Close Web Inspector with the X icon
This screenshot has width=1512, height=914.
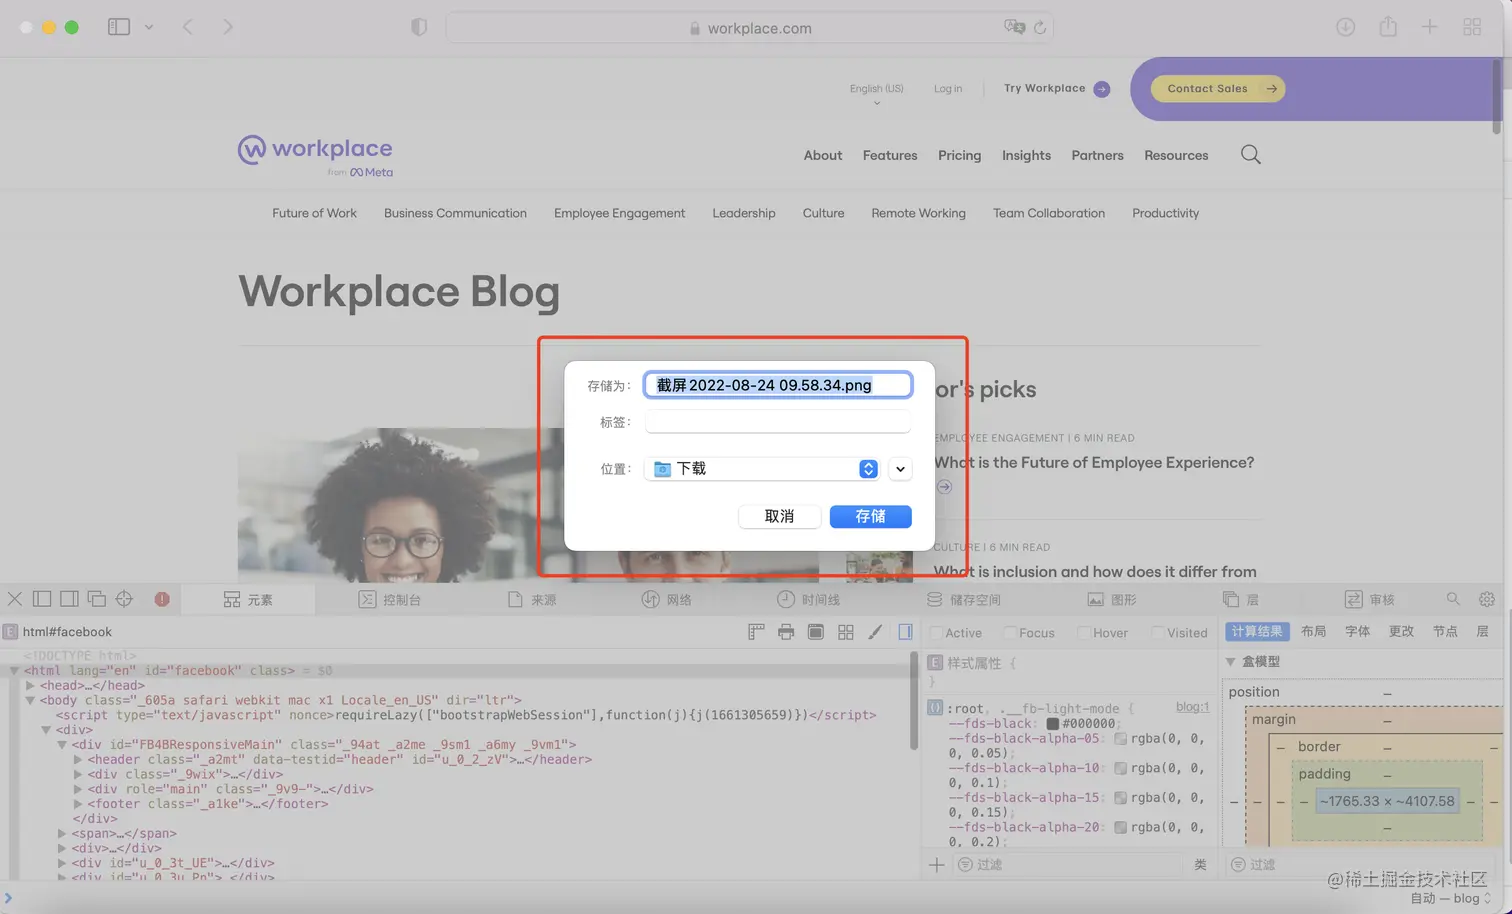[15, 599]
